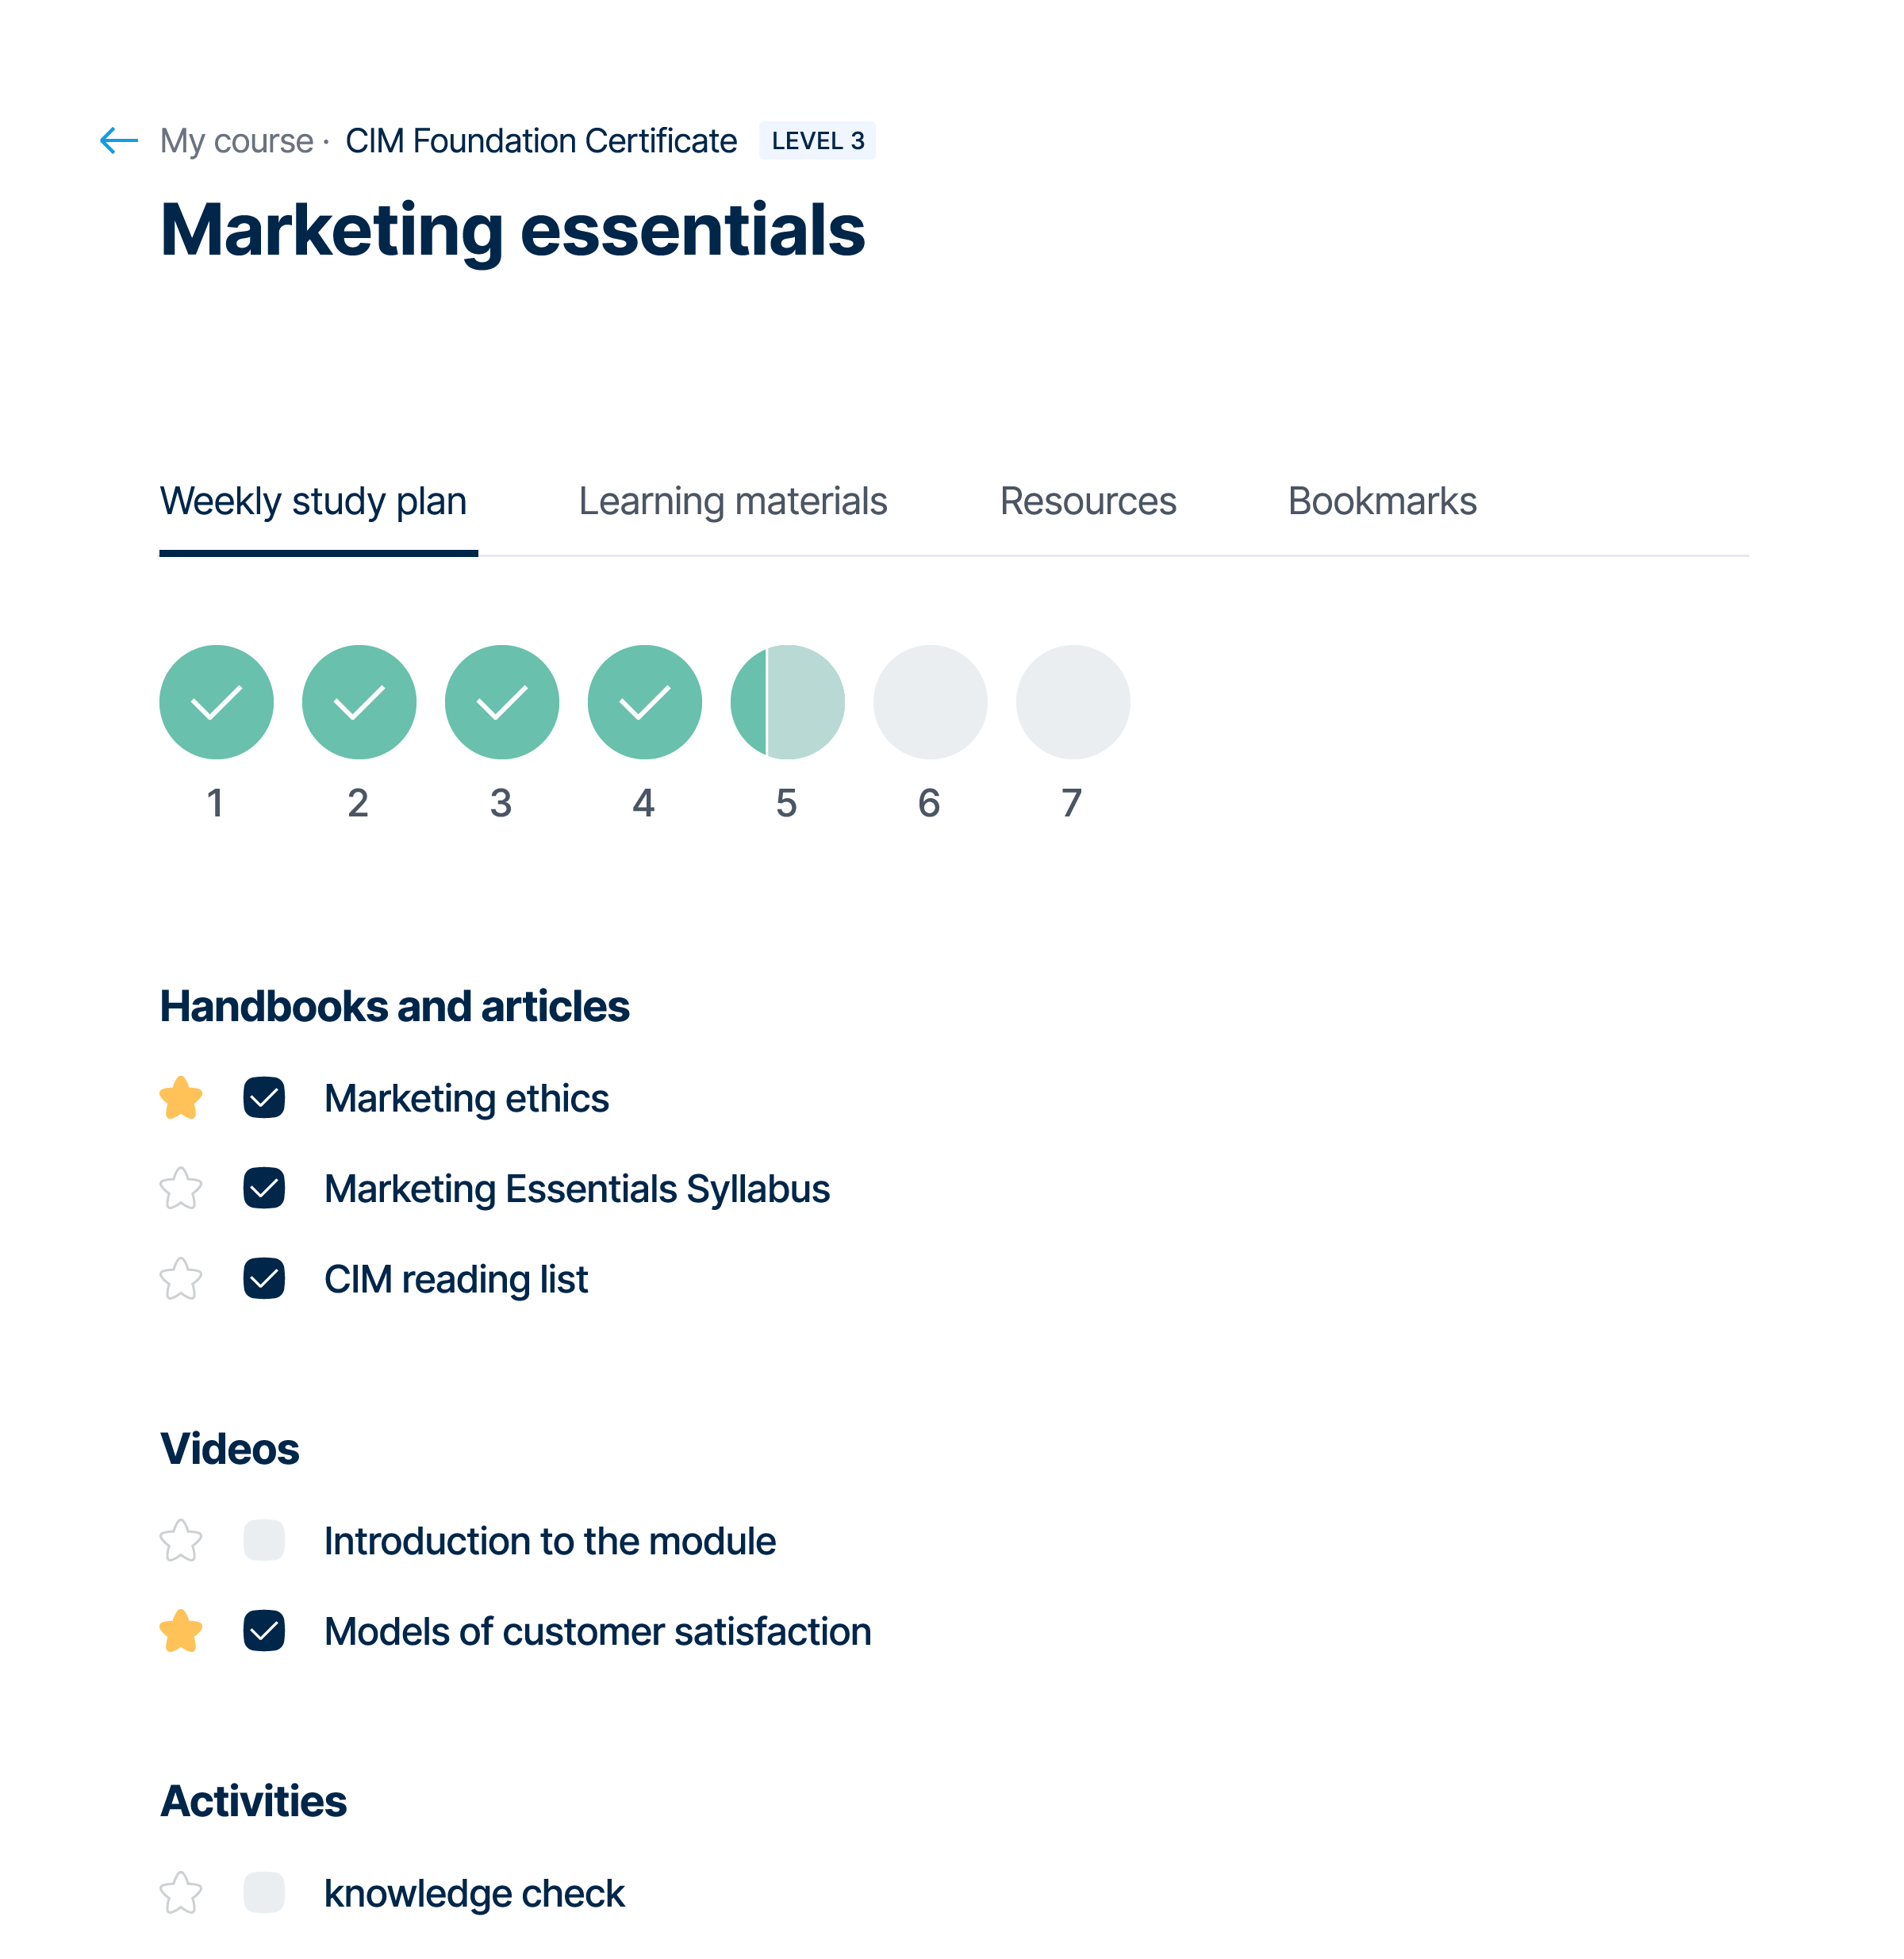1904x1959 pixels.
Task: Switch to the Learning materials tab
Action: 732,501
